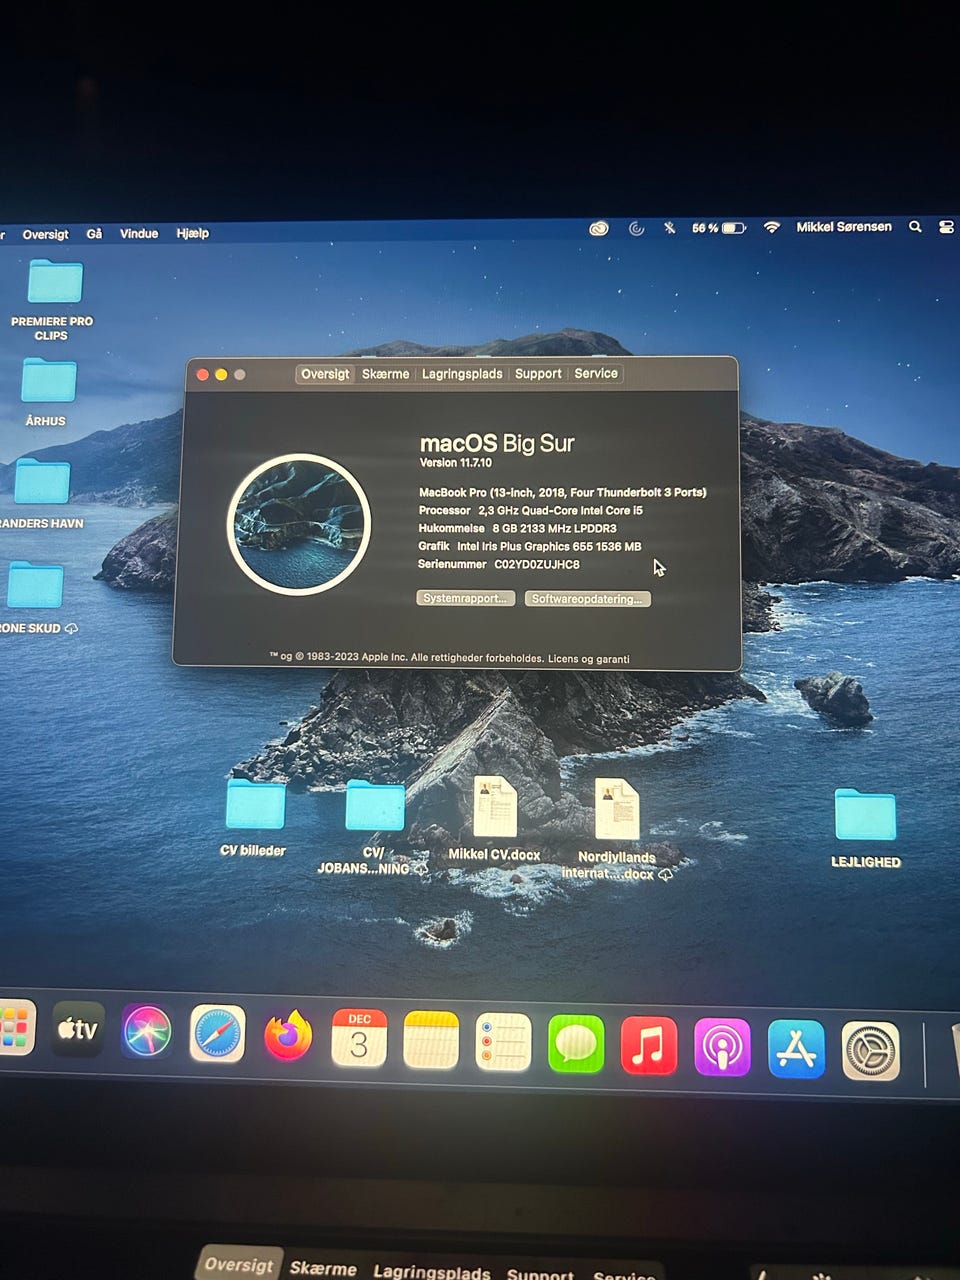Viewport: 960px width, 1280px height.
Task: Select the RANDERS HAVN folder
Action: (41, 482)
